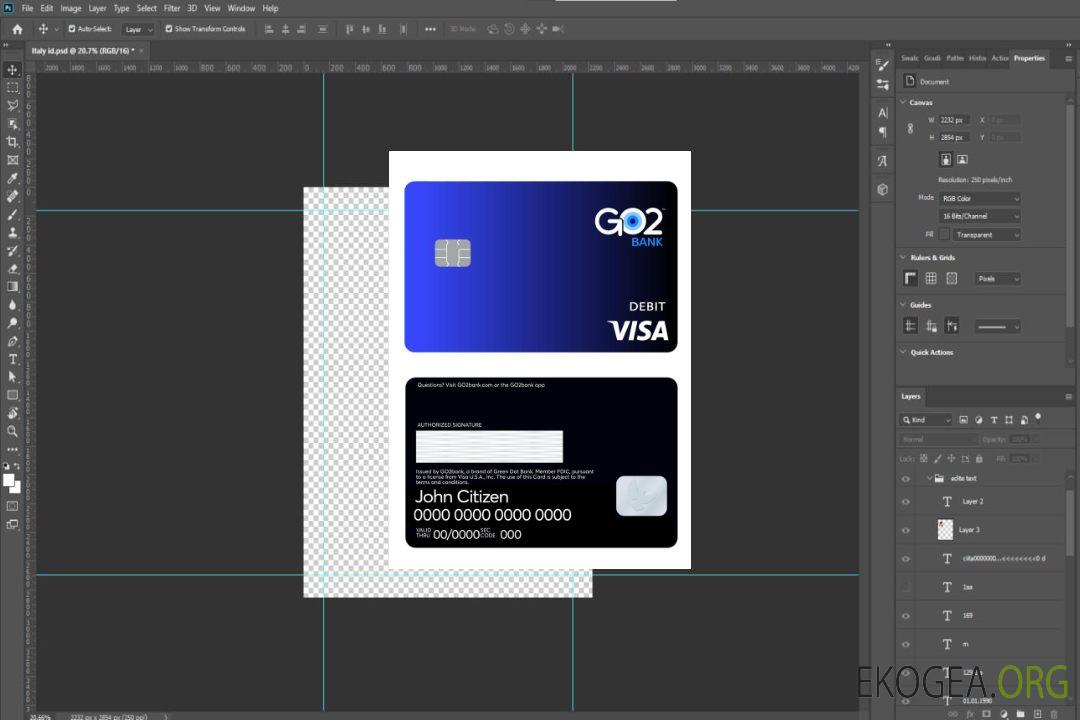
Task: Hide Layer 3 visibility eye
Action: tap(906, 531)
